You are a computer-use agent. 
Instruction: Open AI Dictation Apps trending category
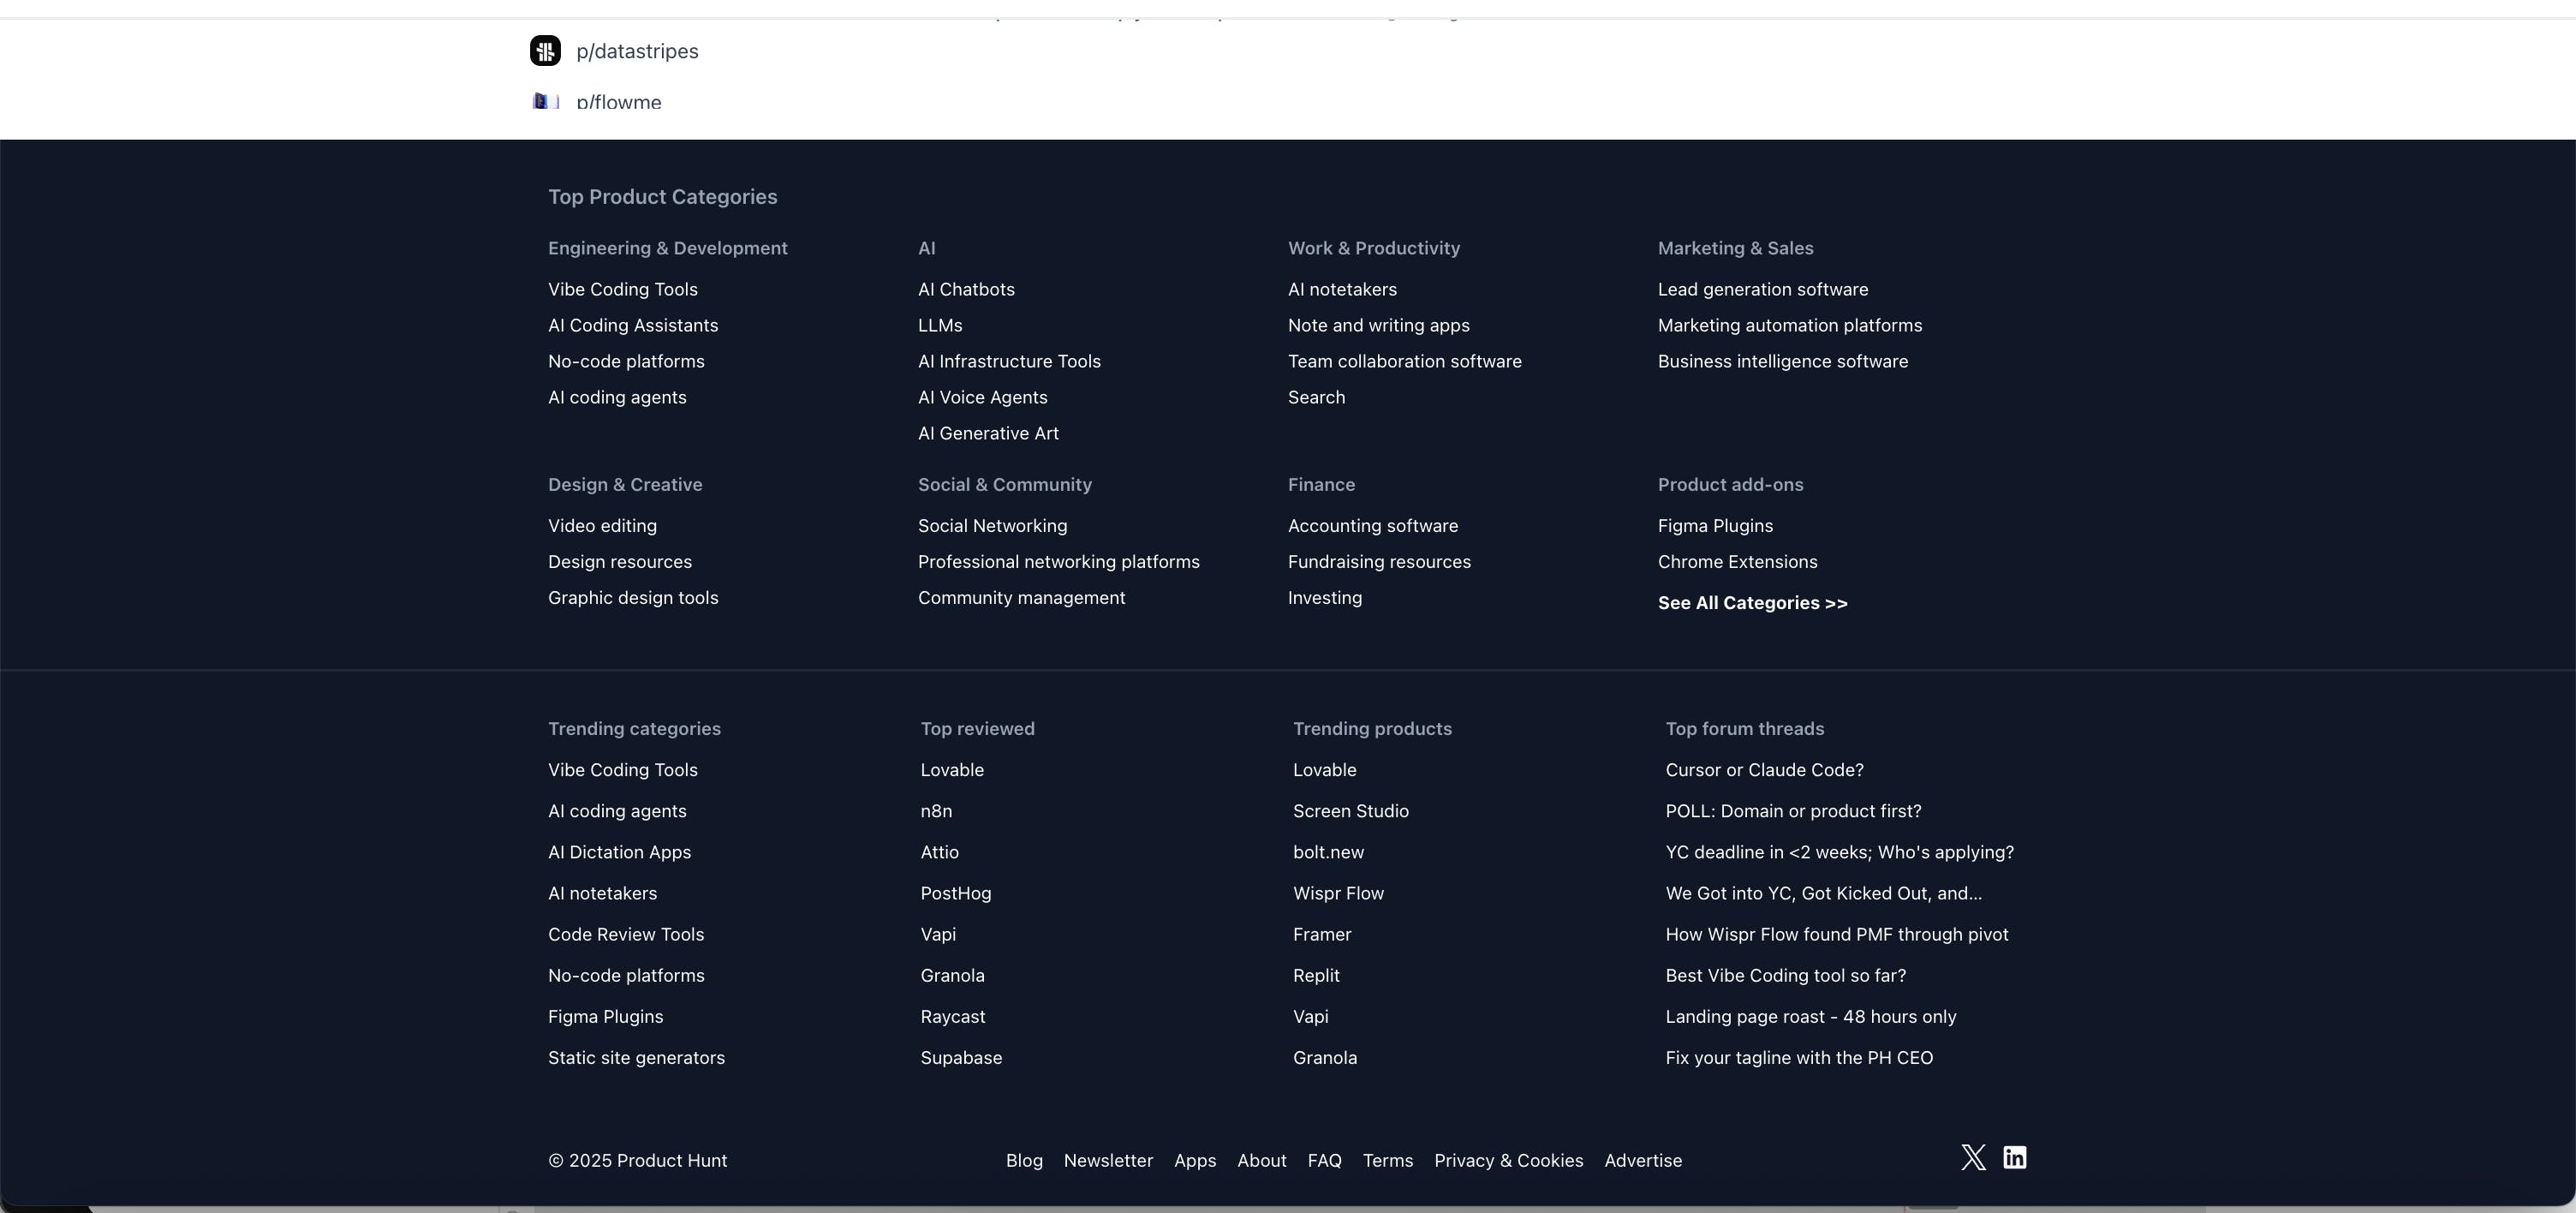click(x=619, y=852)
